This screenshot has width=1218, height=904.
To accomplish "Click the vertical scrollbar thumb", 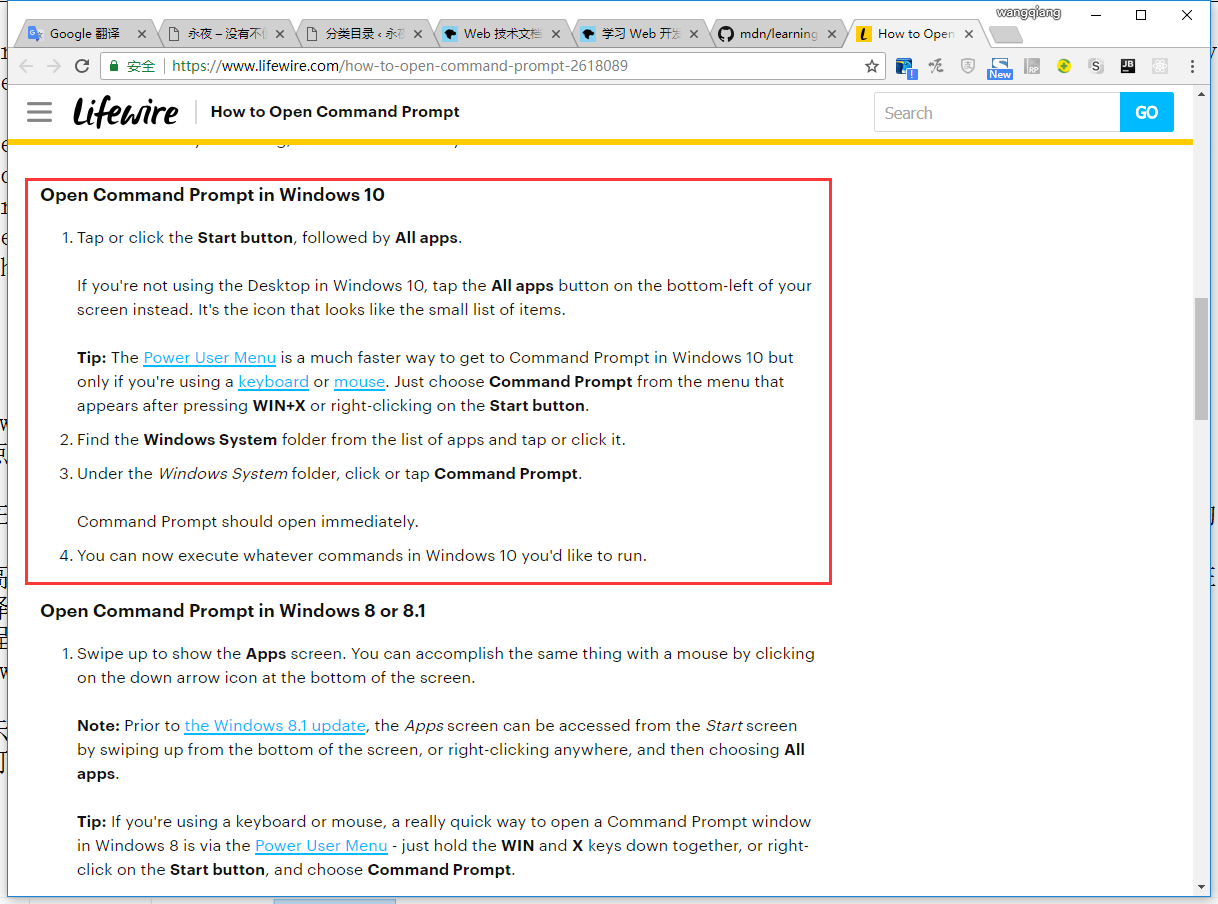I will point(1201,358).
